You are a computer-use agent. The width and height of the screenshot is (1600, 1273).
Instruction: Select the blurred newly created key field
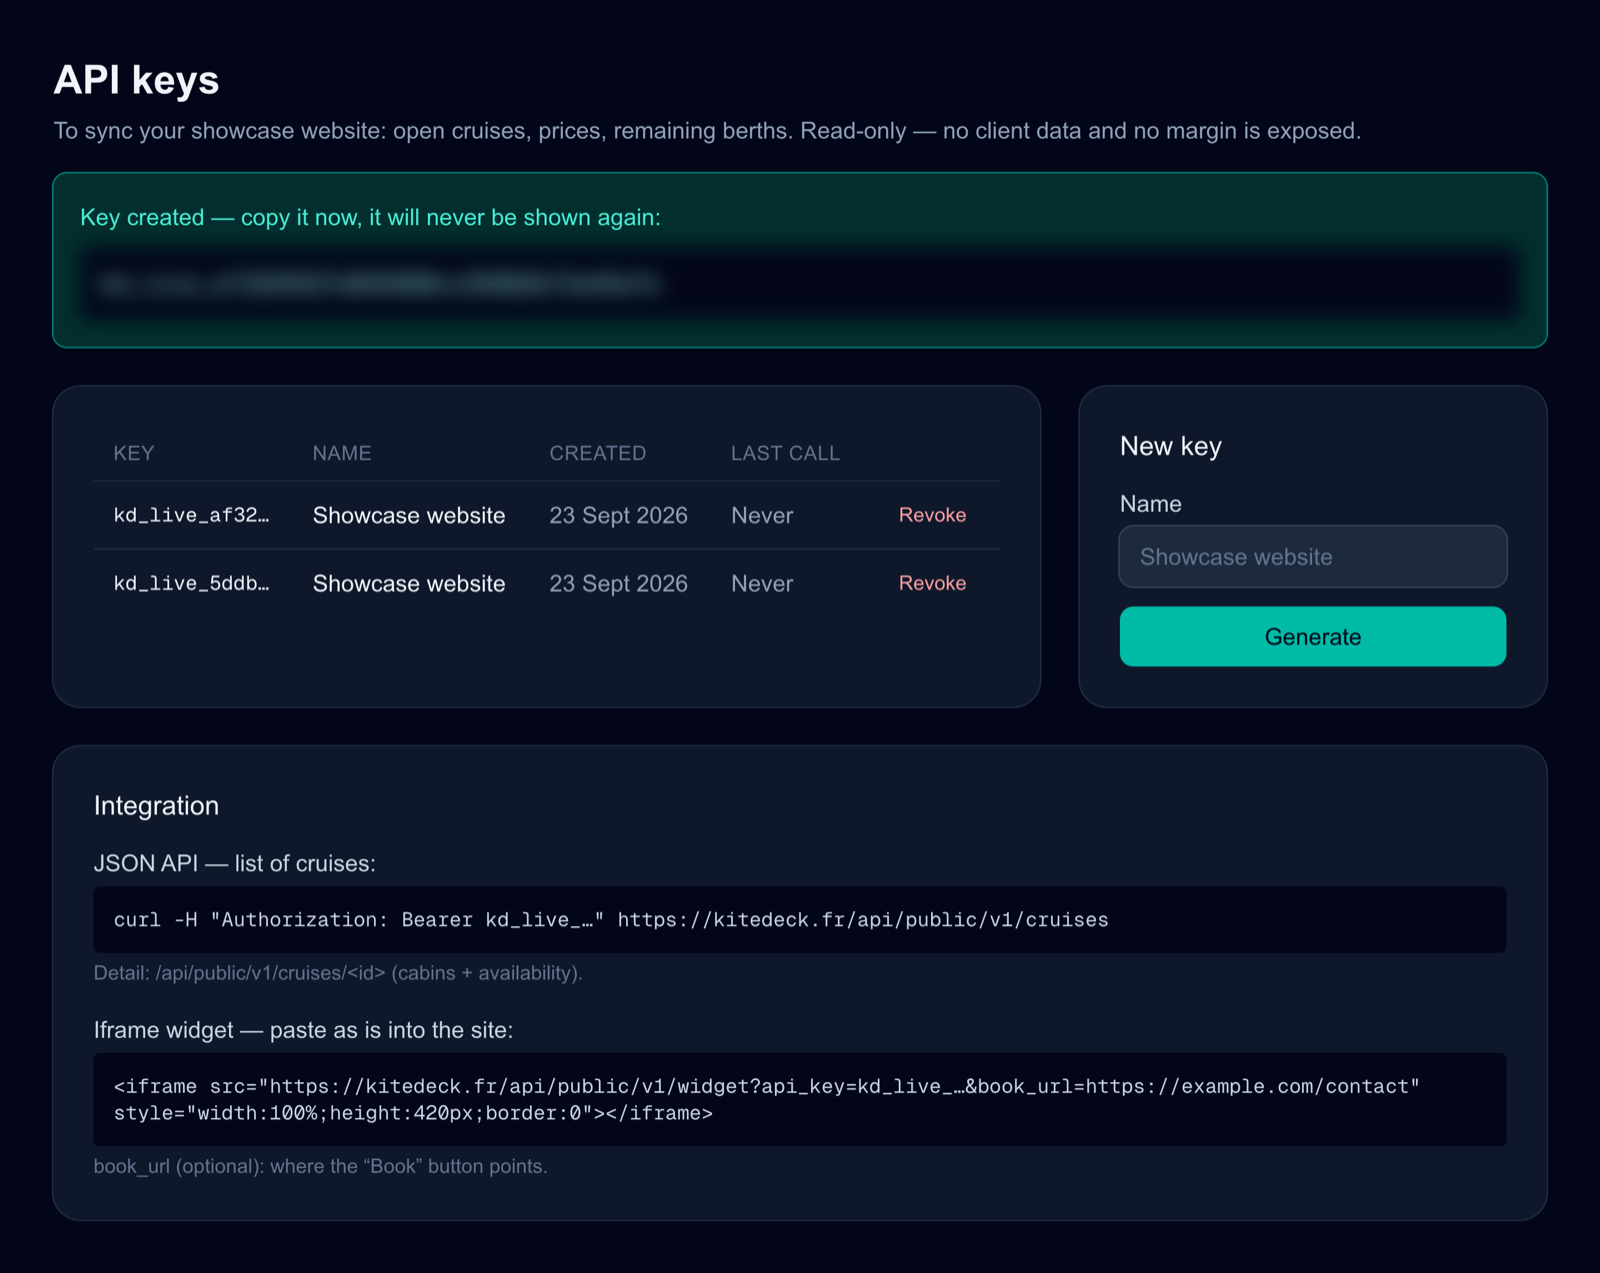point(799,284)
